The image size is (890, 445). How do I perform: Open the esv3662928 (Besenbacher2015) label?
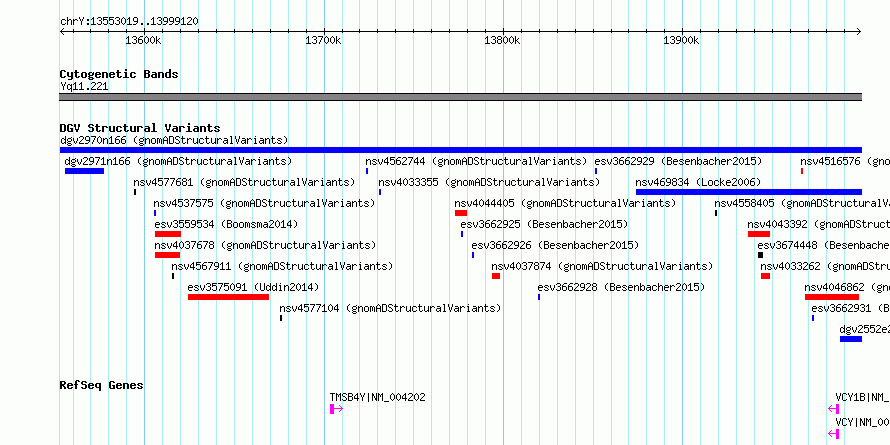point(622,287)
